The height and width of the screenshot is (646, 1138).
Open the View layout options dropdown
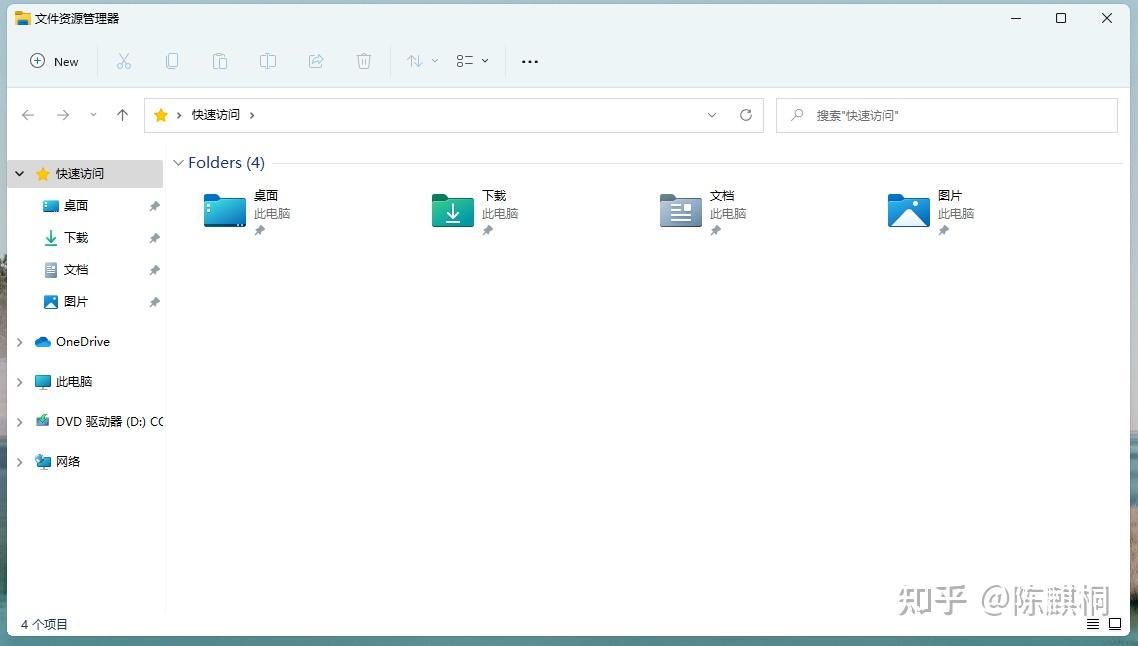pos(472,62)
